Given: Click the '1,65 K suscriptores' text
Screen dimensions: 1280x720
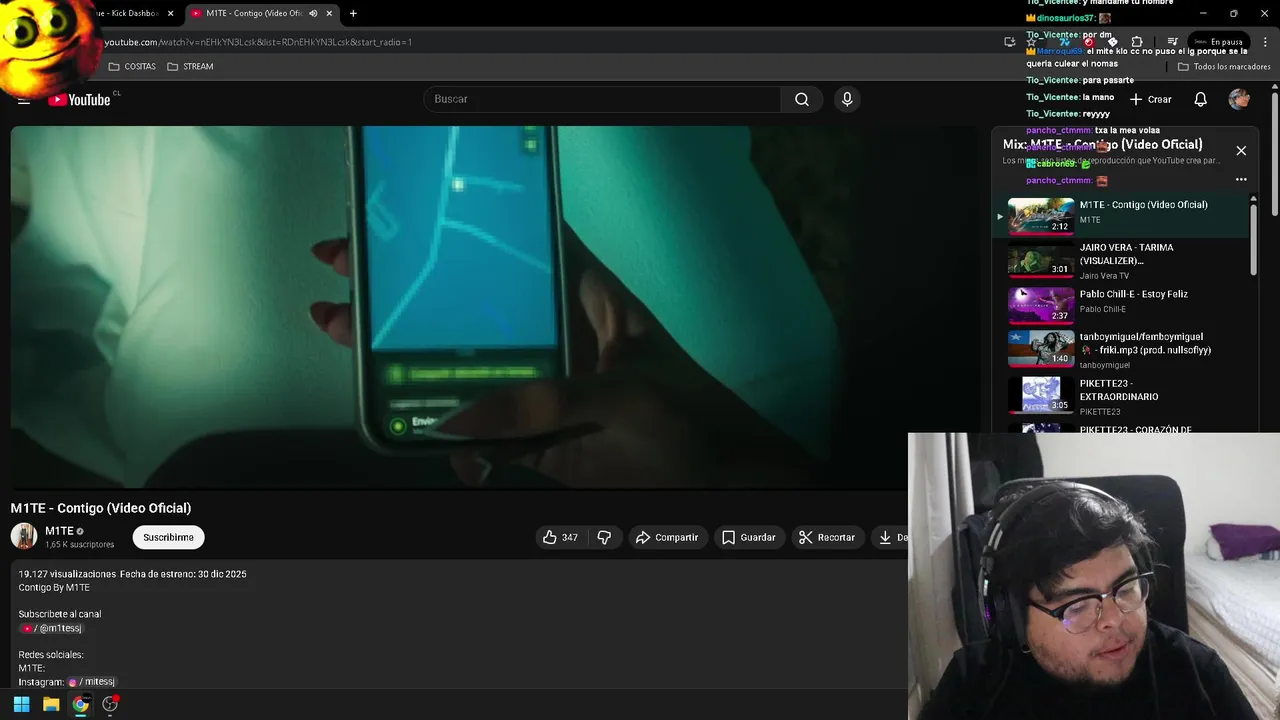Looking at the screenshot, I should pyautogui.click(x=79, y=545).
